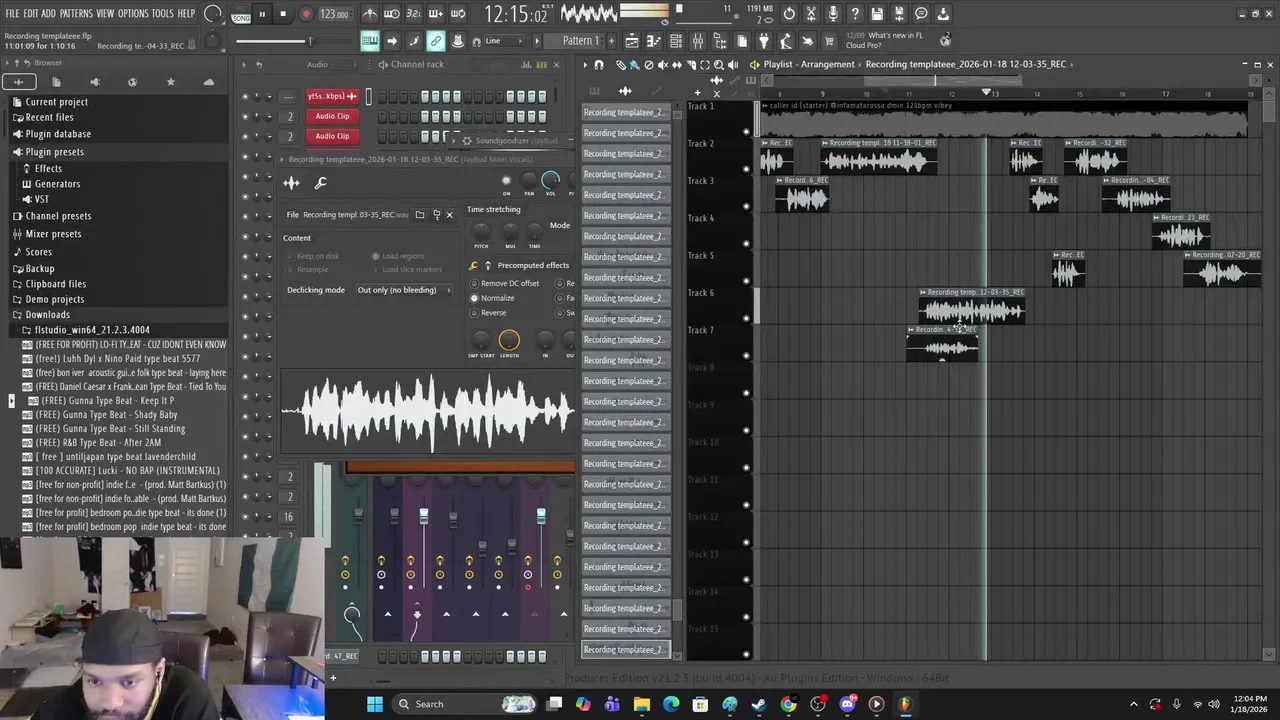Open the TOOLS menu
This screenshot has width=1280, height=720.
click(x=163, y=14)
